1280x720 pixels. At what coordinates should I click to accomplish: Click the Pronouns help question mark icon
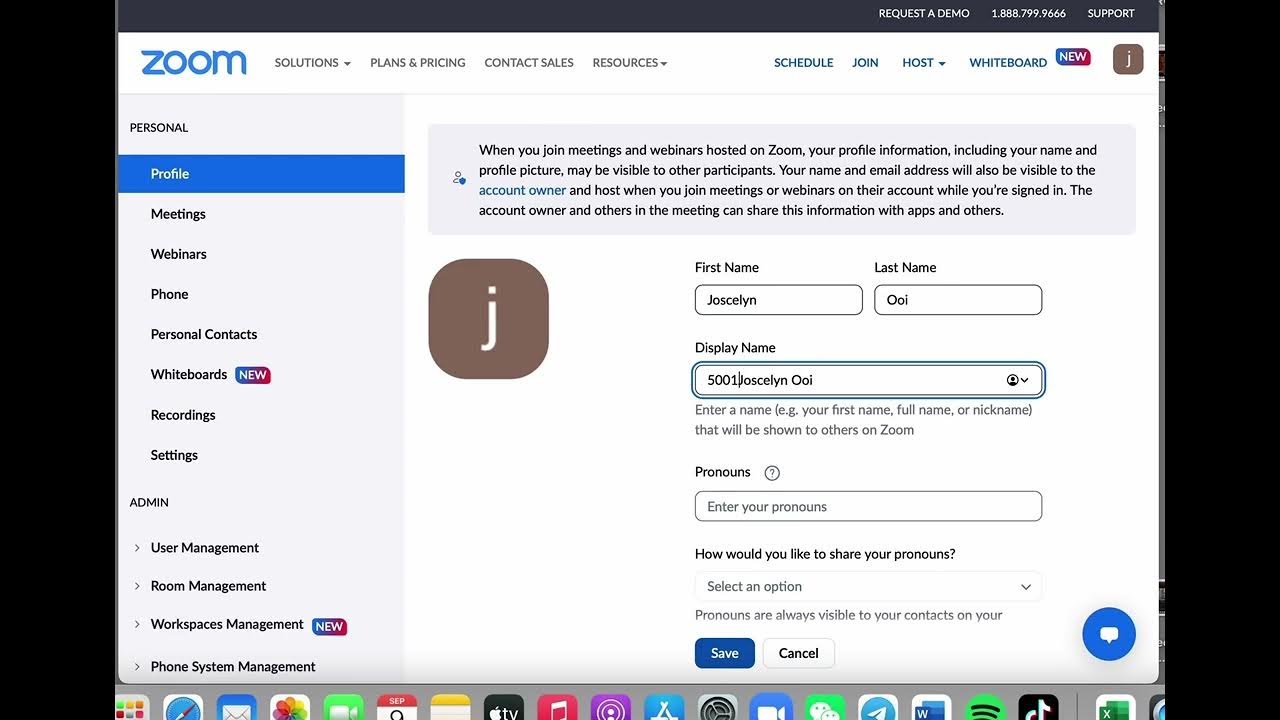coord(772,473)
